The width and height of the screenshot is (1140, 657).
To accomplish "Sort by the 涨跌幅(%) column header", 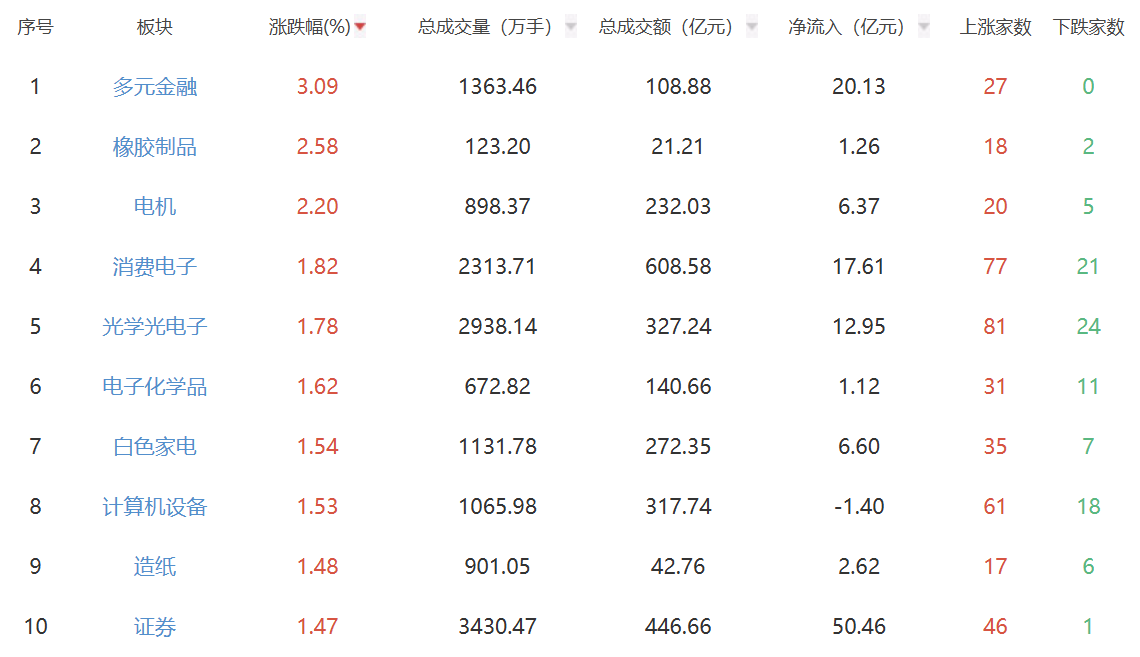I will (x=310, y=28).
